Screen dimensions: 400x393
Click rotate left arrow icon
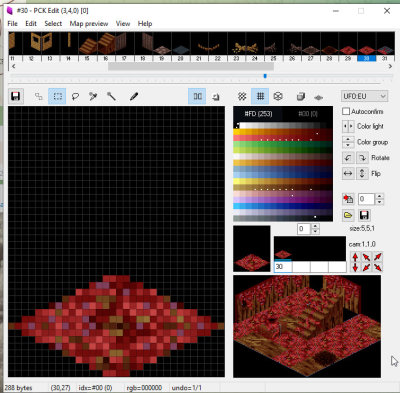tap(348, 158)
